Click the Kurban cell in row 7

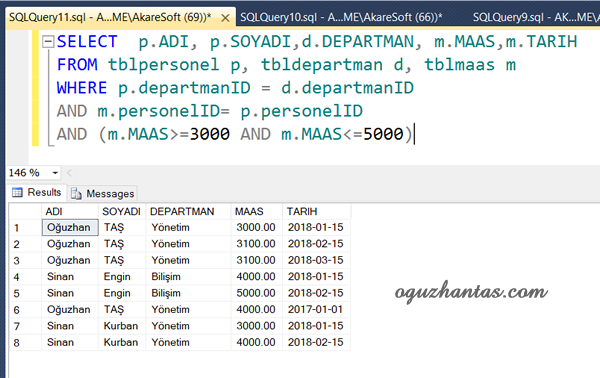[x=122, y=326]
